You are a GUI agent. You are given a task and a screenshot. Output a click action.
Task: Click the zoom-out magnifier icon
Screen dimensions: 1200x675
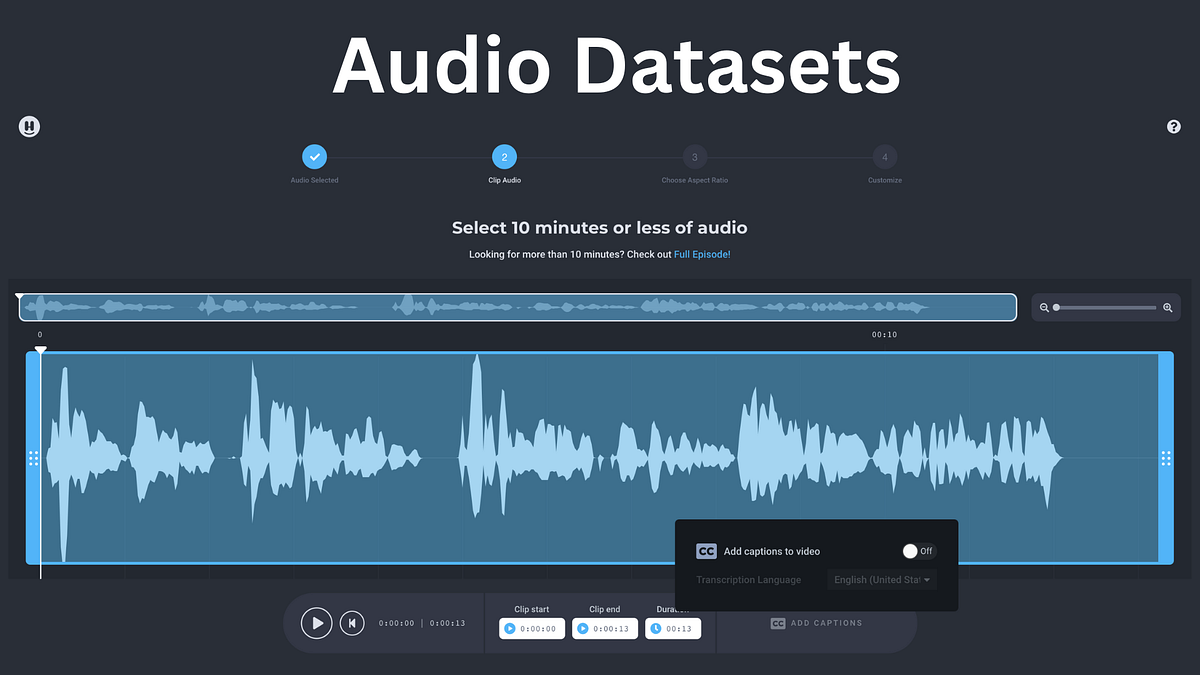click(x=1044, y=307)
